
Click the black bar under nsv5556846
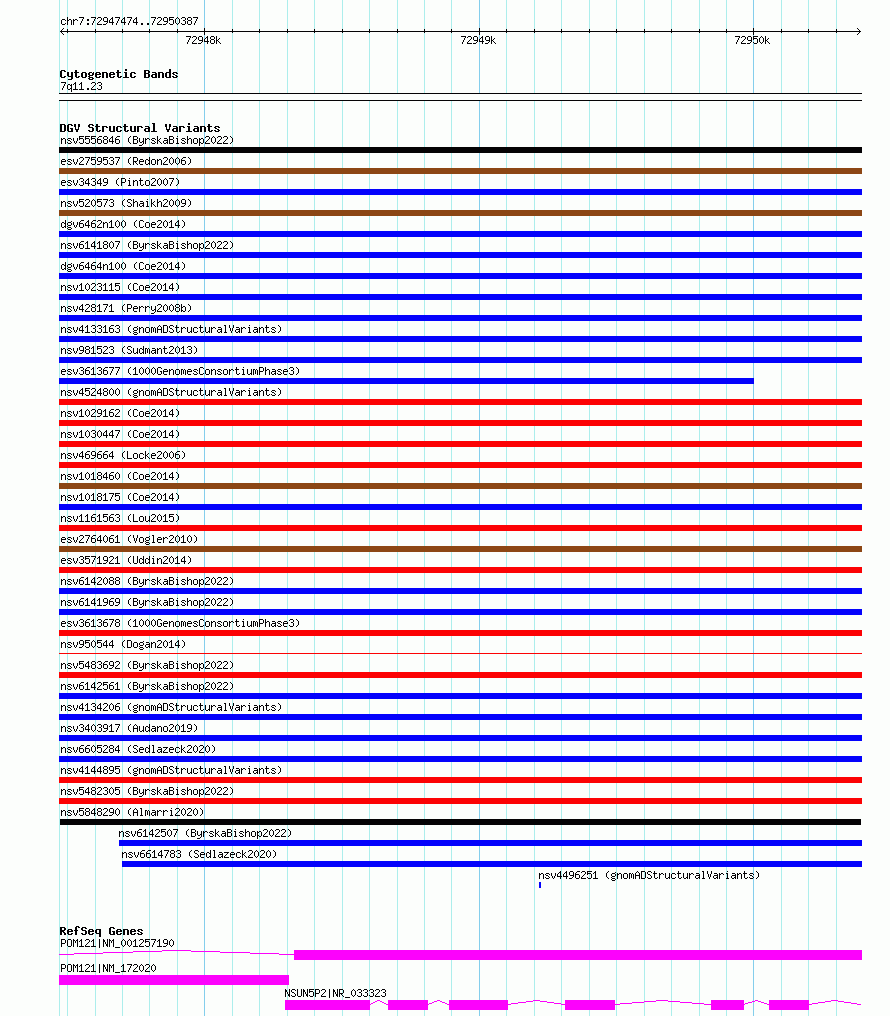[461, 150]
